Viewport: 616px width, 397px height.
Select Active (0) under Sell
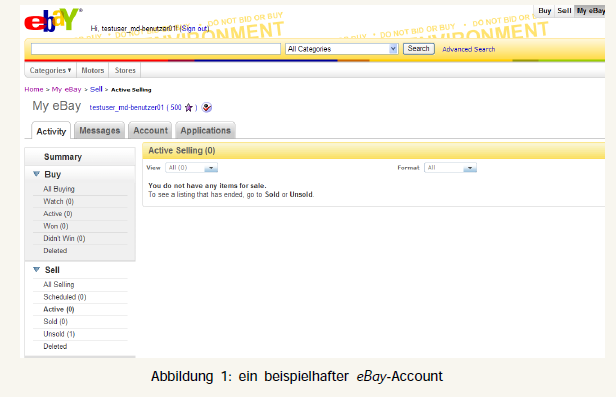[59, 309]
